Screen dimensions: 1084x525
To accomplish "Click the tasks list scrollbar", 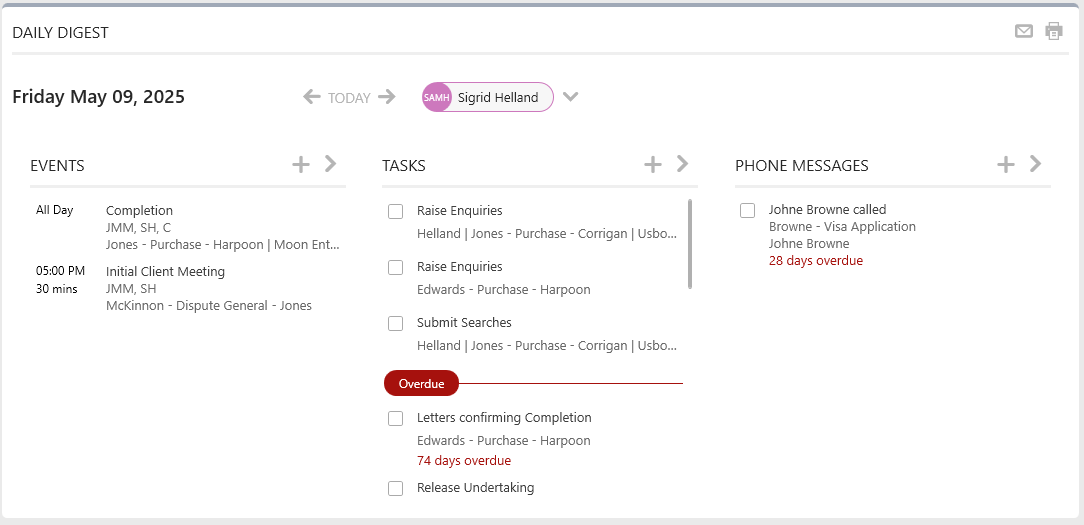I will [689, 244].
